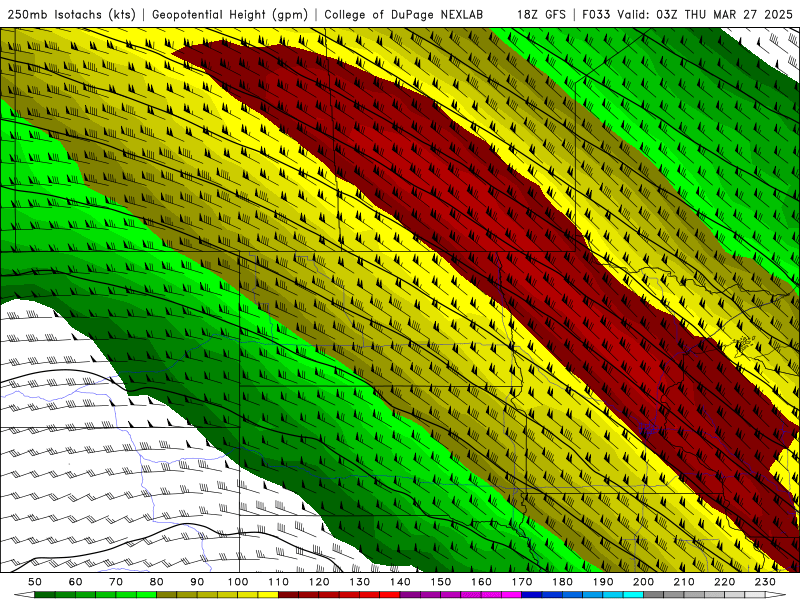The image size is (800, 600).
Task: Click the 80 value on the color scale
Action: 157,582
